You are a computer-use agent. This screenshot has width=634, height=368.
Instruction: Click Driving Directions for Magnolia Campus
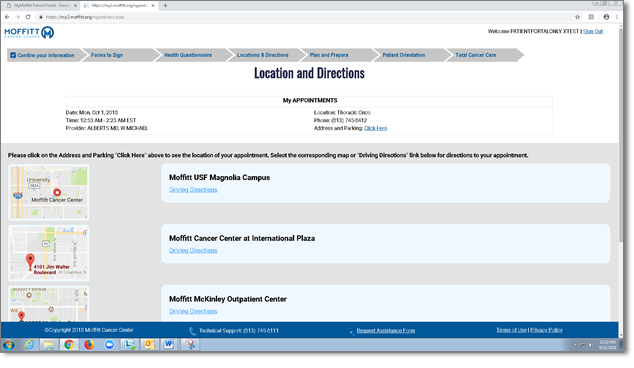point(193,190)
